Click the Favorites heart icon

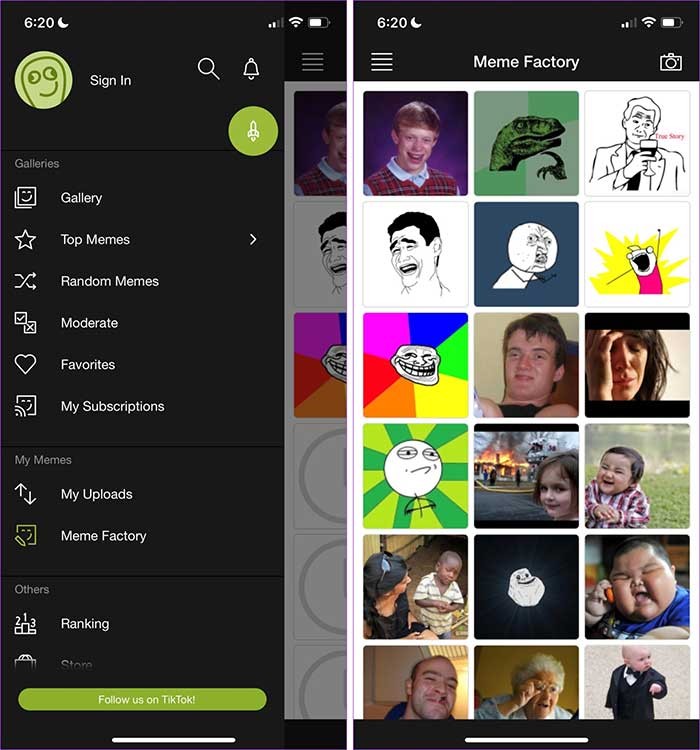(26, 365)
